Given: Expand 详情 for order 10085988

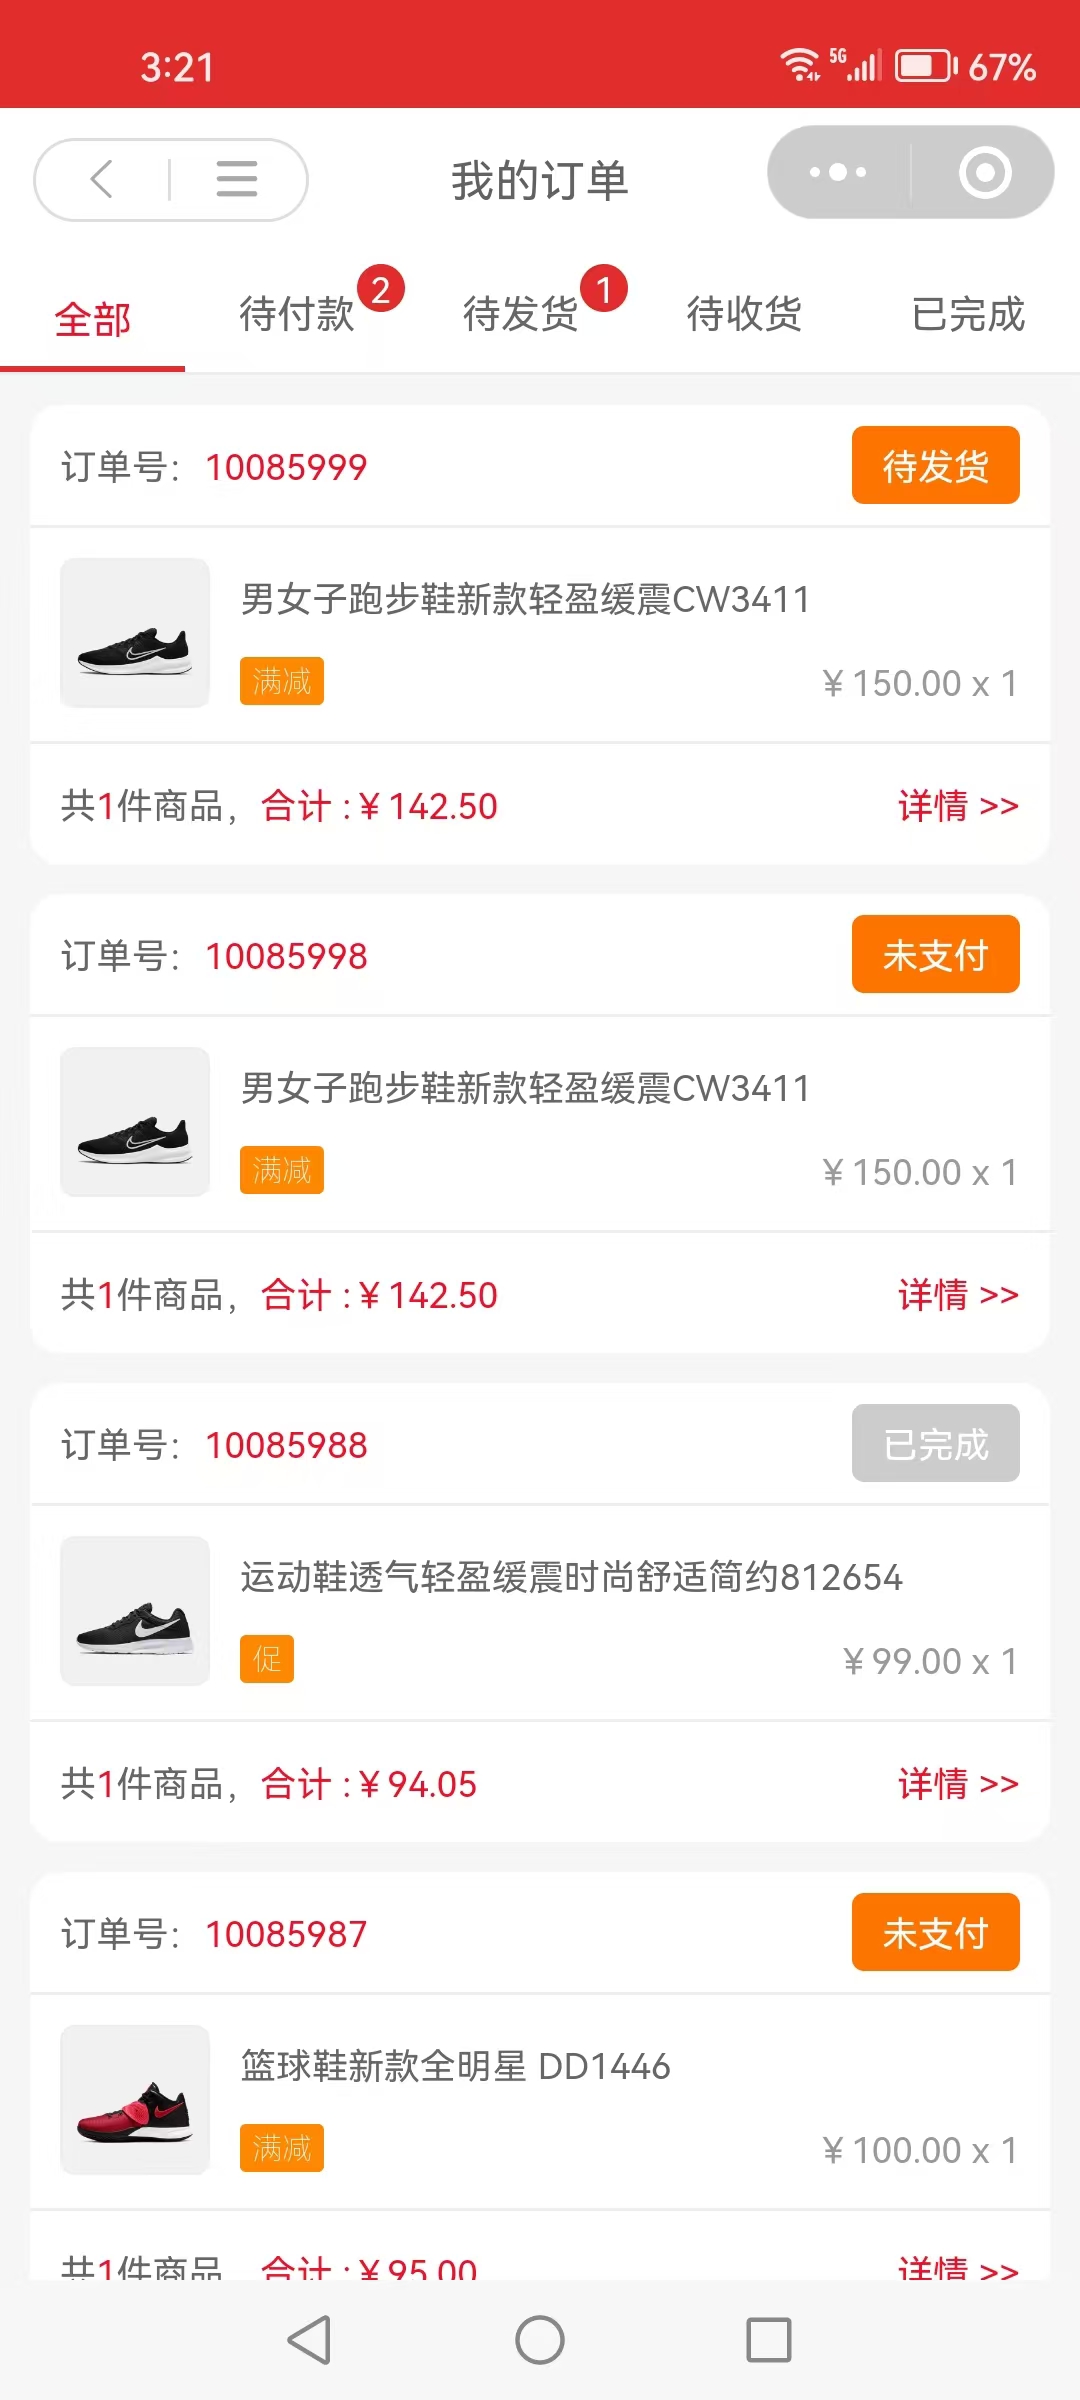Looking at the screenshot, I should pos(958,1784).
